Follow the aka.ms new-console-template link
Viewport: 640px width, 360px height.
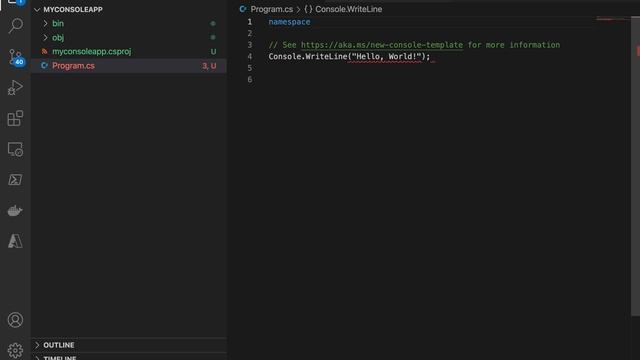coord(382,45)
